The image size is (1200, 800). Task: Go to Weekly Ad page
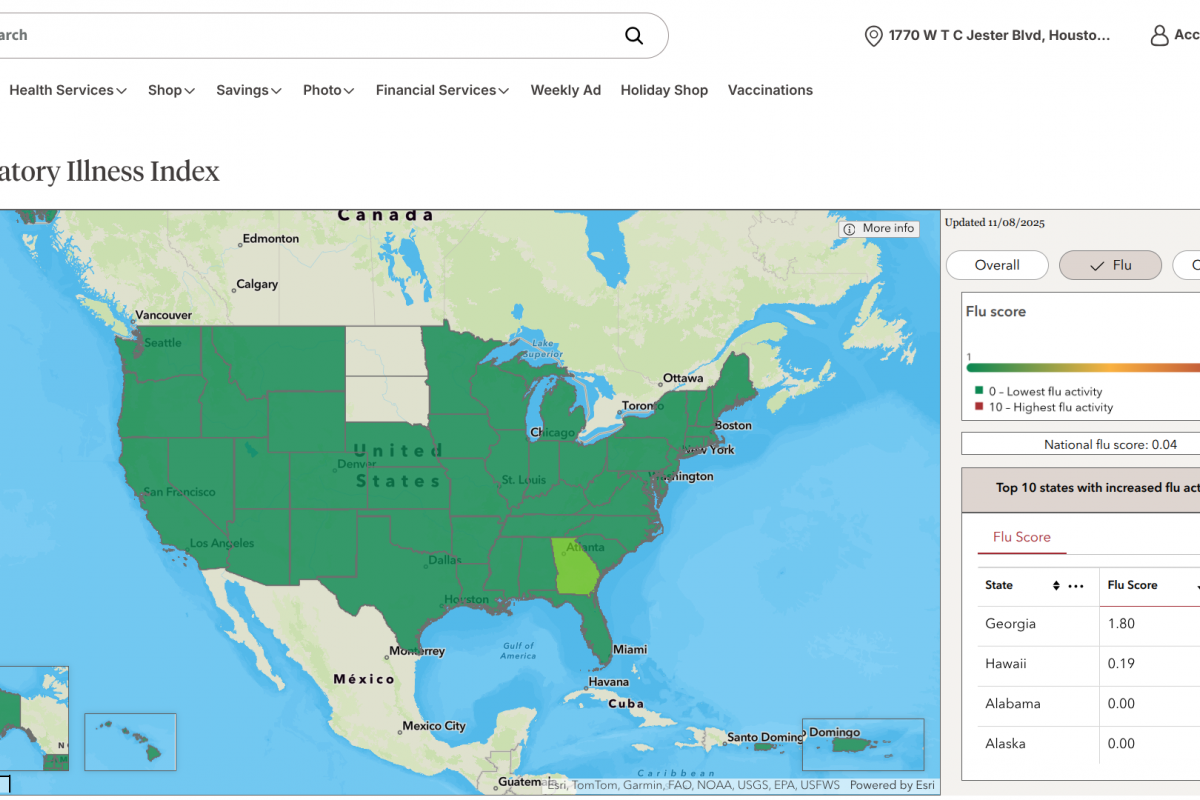565,90
